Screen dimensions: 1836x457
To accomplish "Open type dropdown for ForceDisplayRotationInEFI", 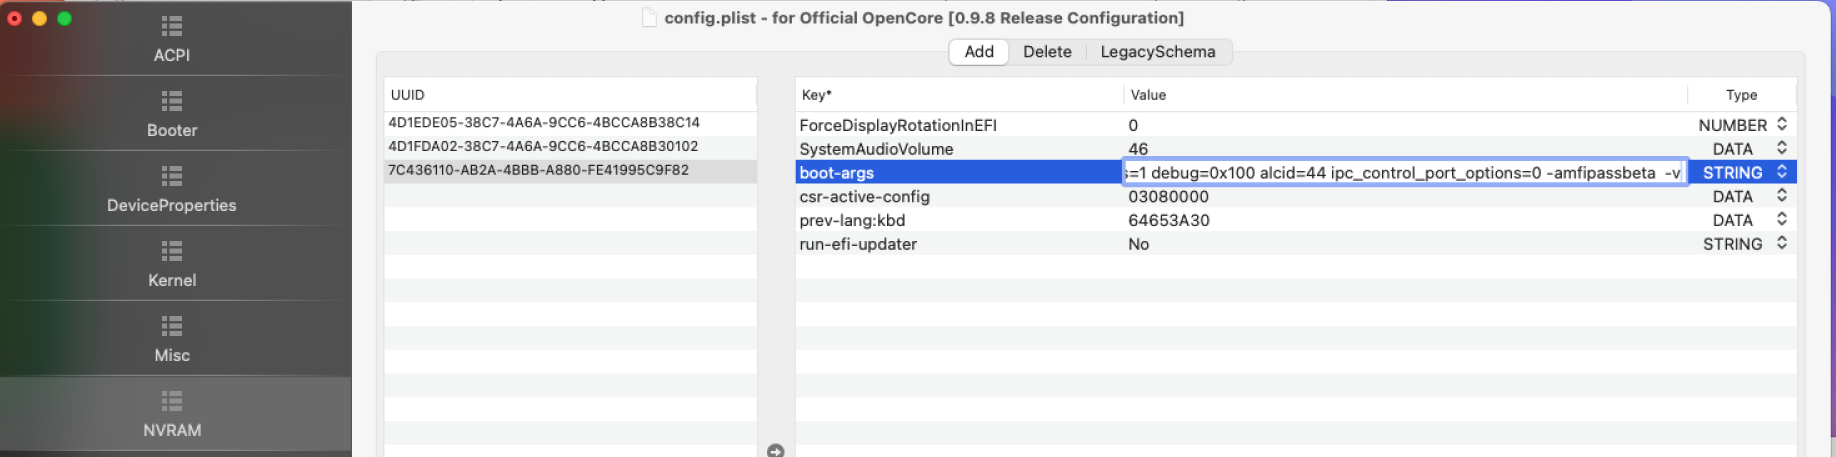I will (x=1781, y=124).
